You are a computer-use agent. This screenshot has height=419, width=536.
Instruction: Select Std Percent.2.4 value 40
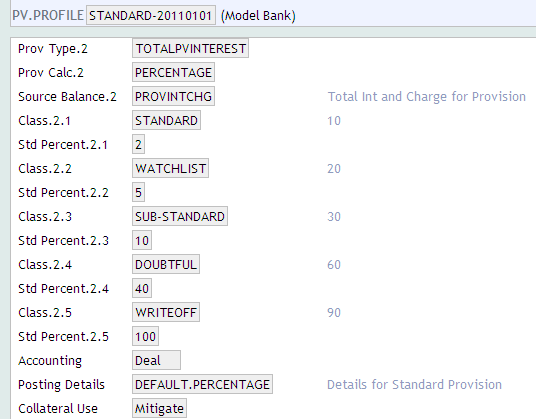[142, 288]
